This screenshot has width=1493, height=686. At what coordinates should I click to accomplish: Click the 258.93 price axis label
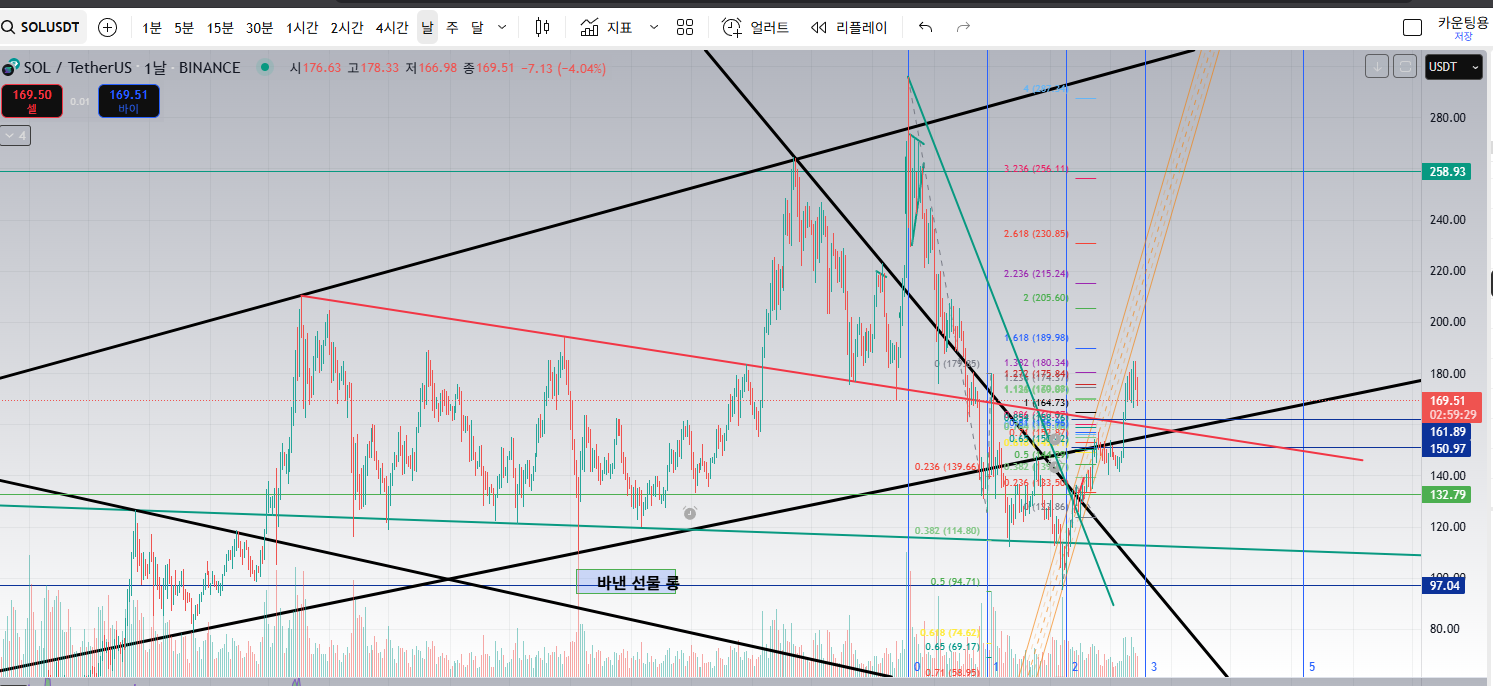click(x=1445, y=172)
